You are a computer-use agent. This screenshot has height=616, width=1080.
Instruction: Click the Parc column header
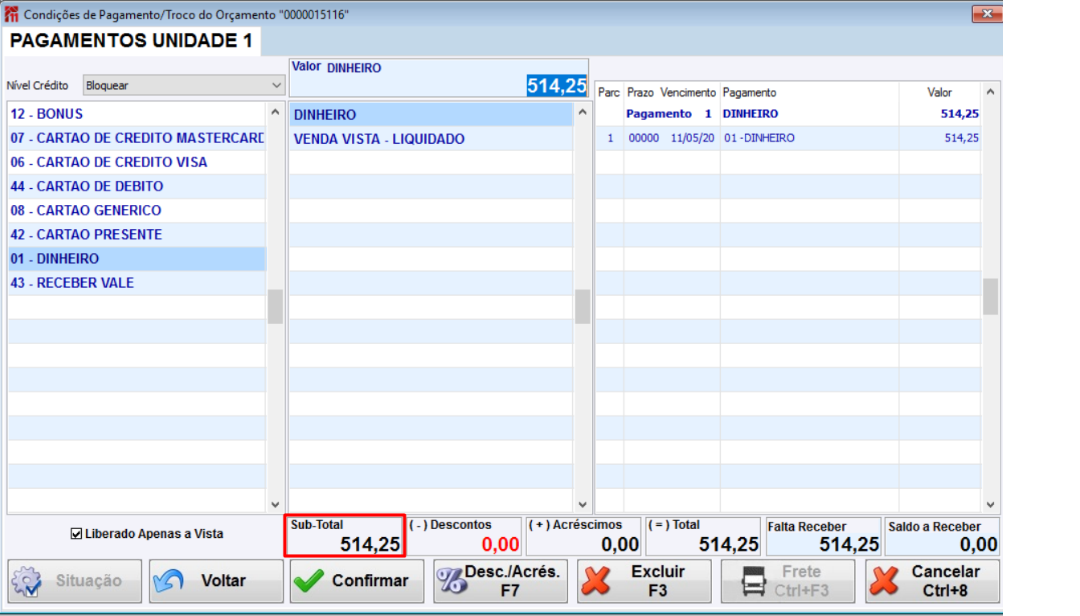pyautogui.click(x=609, y=92)
